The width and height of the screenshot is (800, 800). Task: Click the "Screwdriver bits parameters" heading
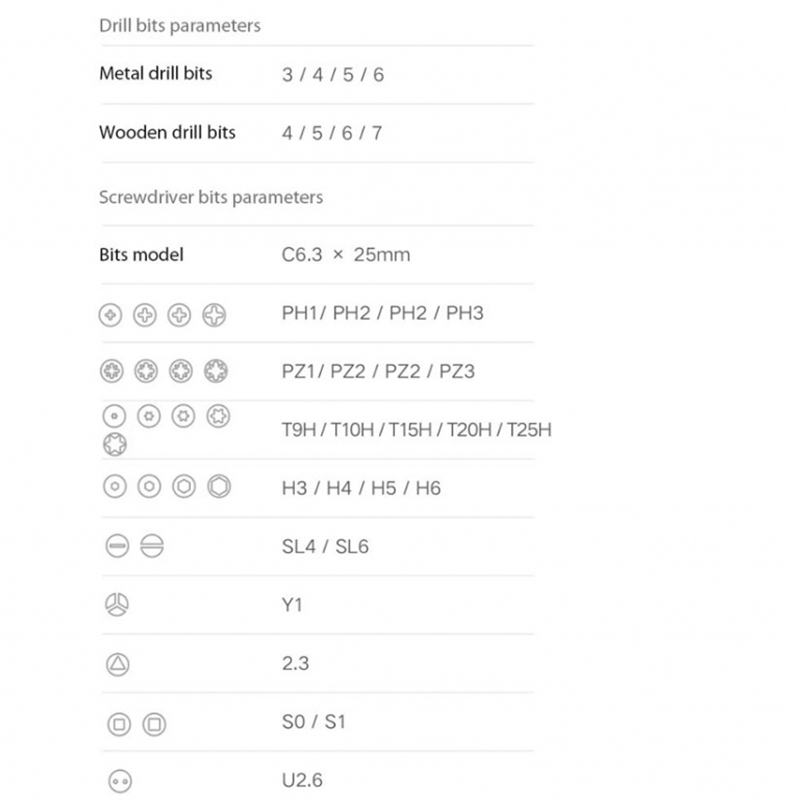tap(211, 197)
